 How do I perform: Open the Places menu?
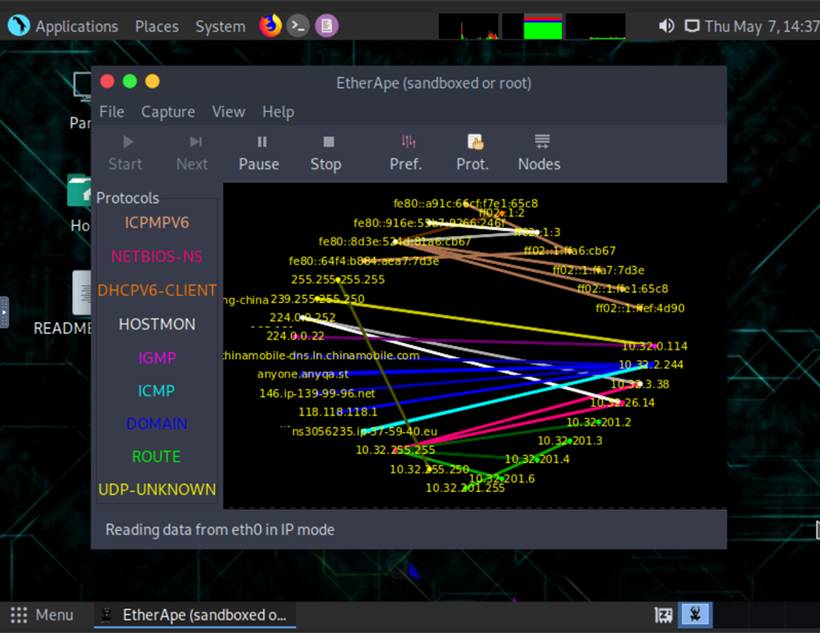click(157, 26)
